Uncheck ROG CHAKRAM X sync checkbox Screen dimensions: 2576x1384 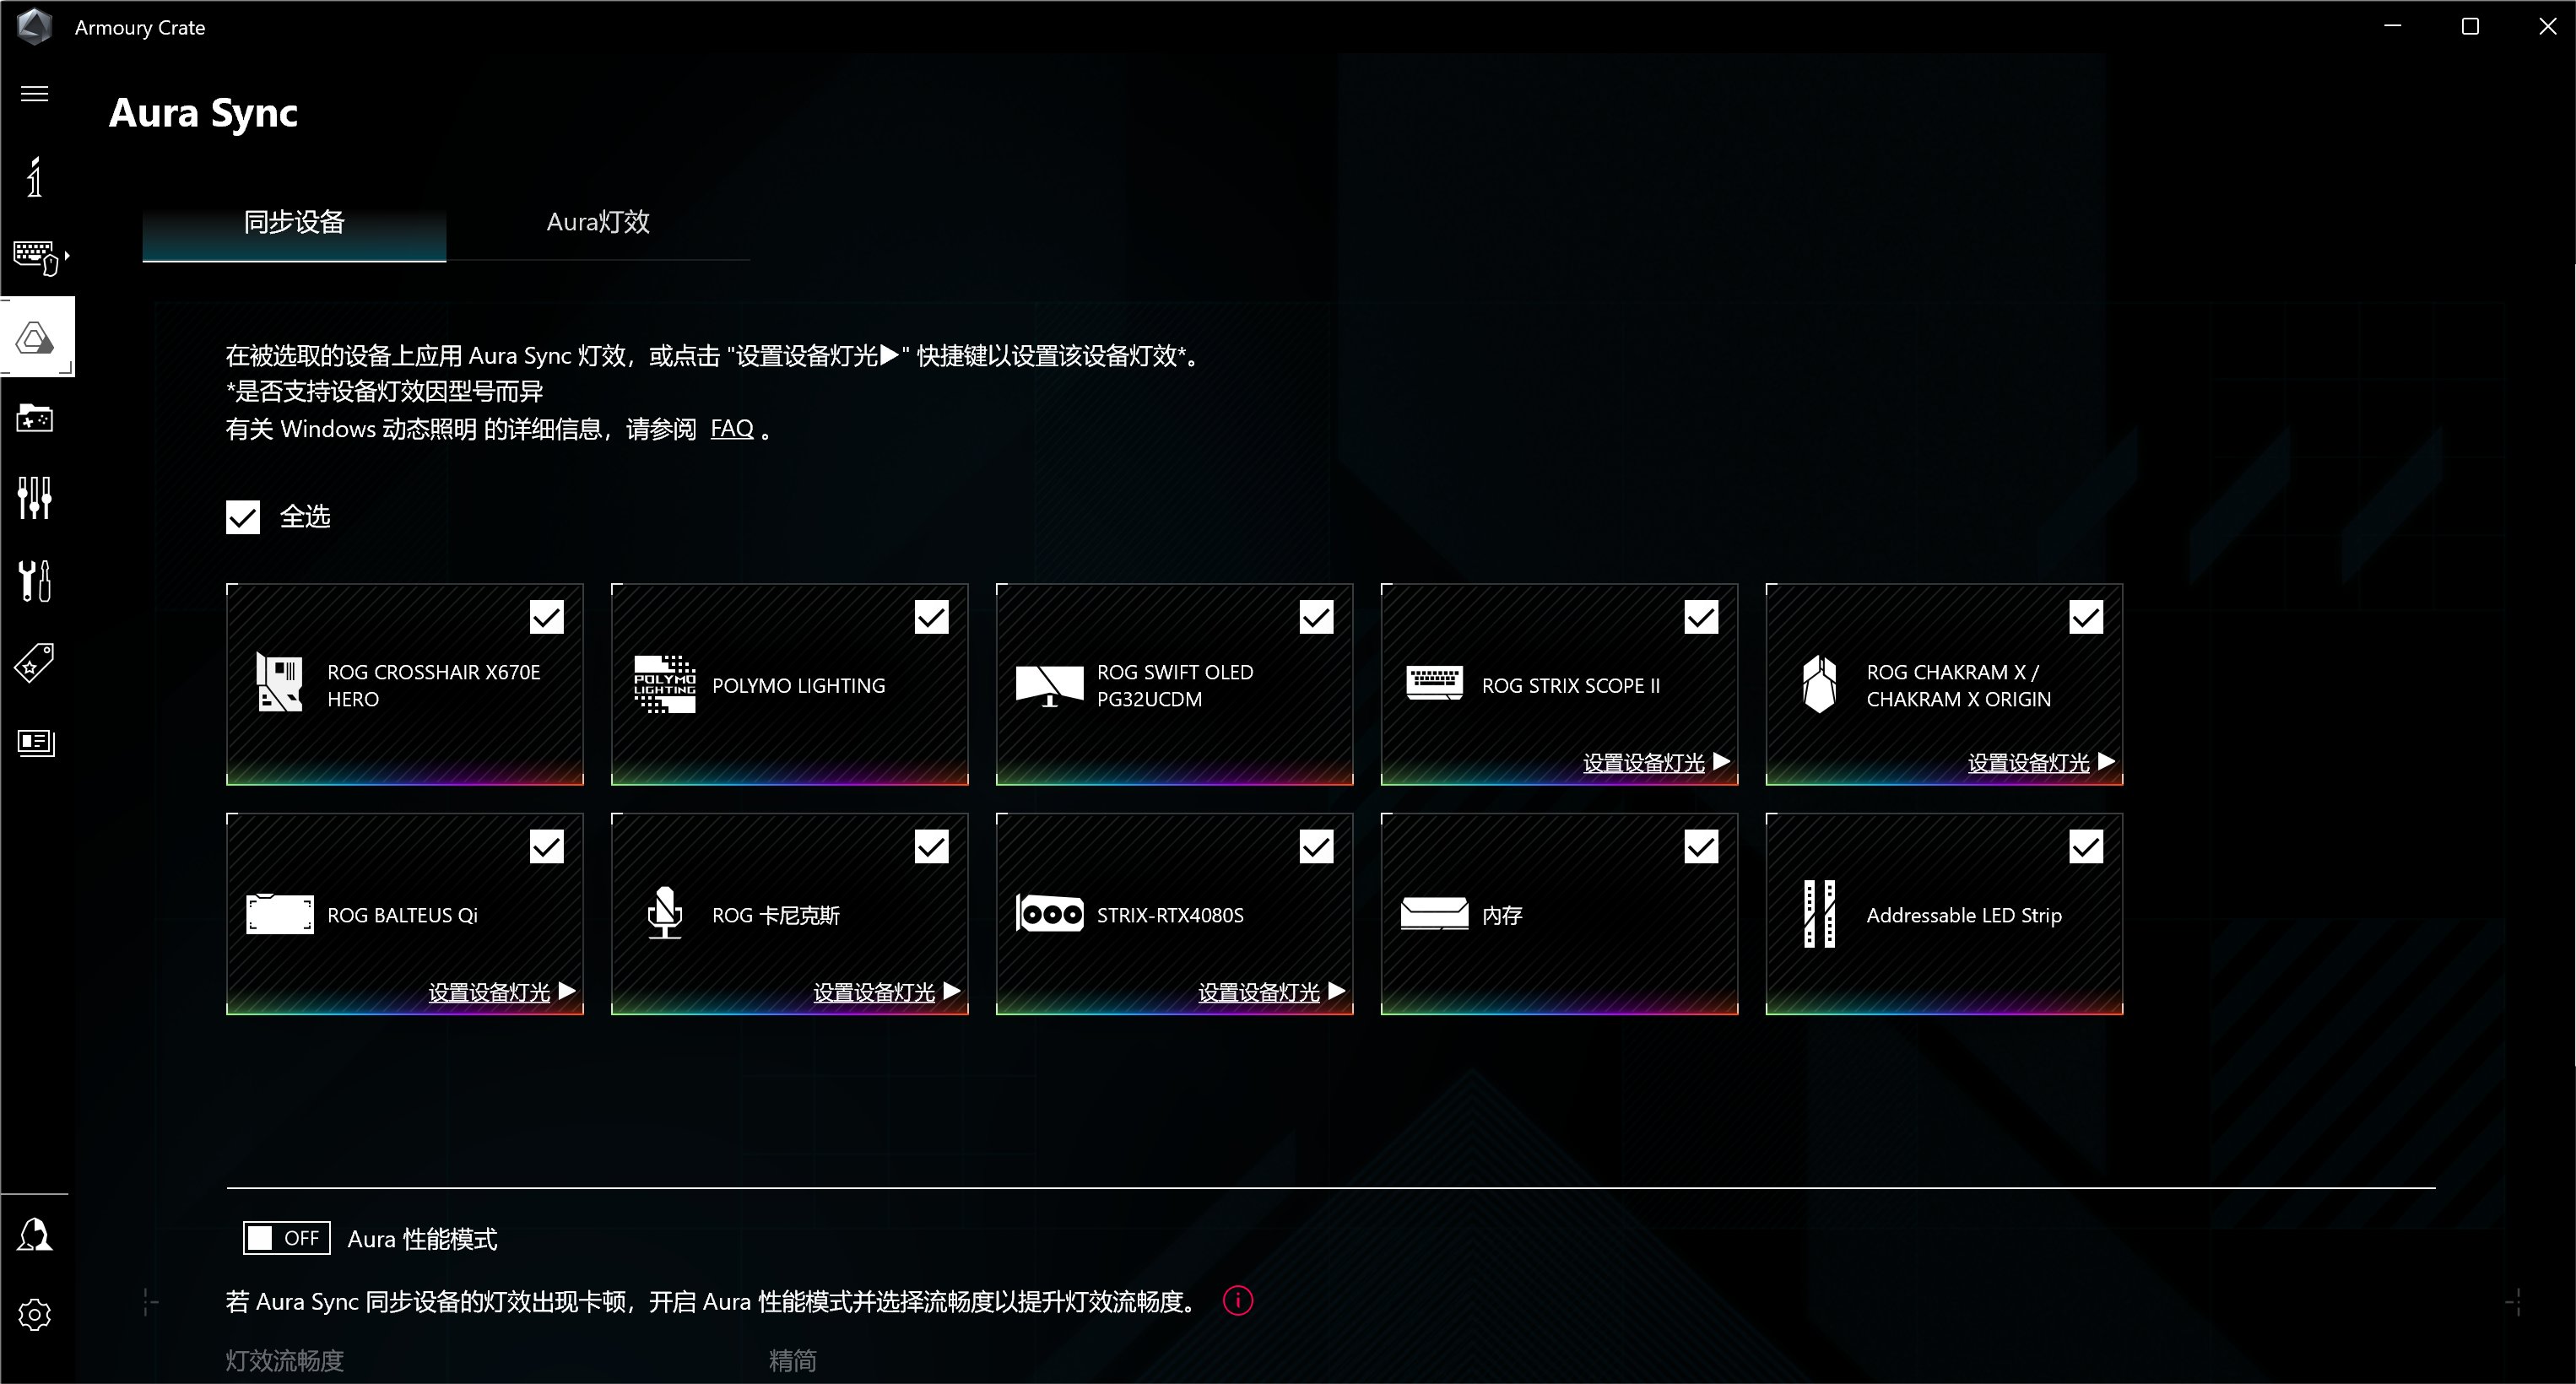pyautogui.click(x=2087, y=617)
